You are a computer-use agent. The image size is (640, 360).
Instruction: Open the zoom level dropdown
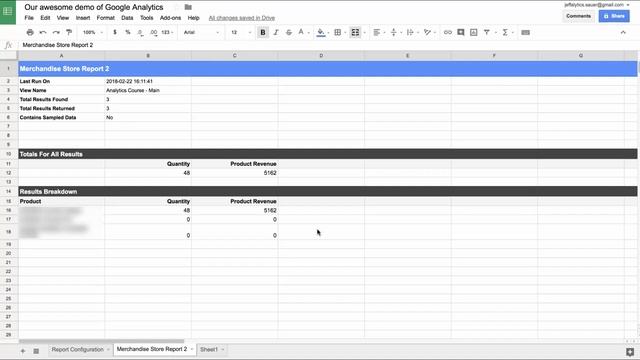pos(93,32)
